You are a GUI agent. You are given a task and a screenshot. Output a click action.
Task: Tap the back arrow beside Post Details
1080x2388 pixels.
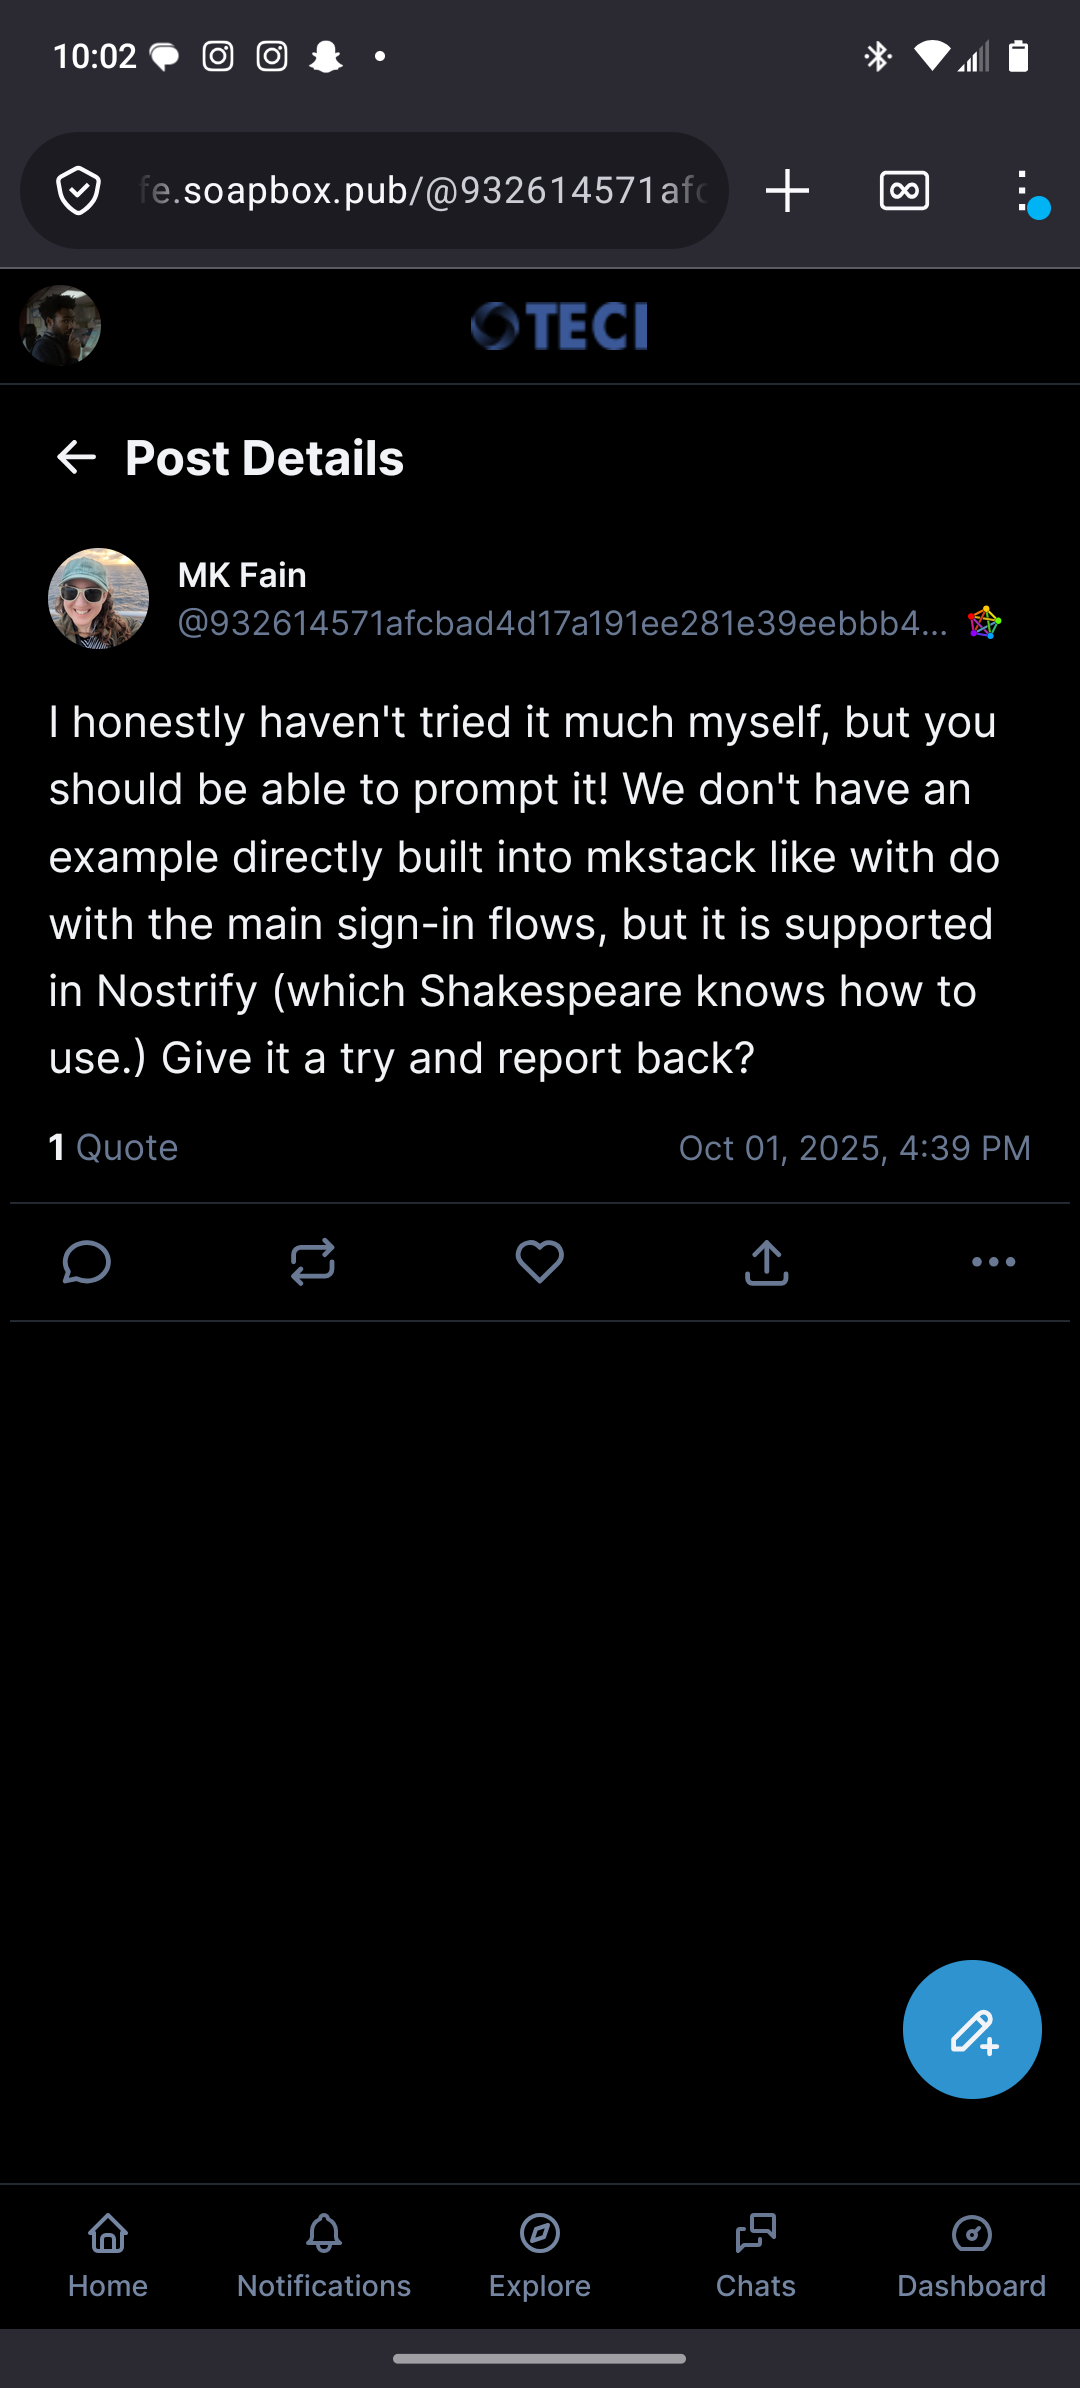[x=76, y=458]
